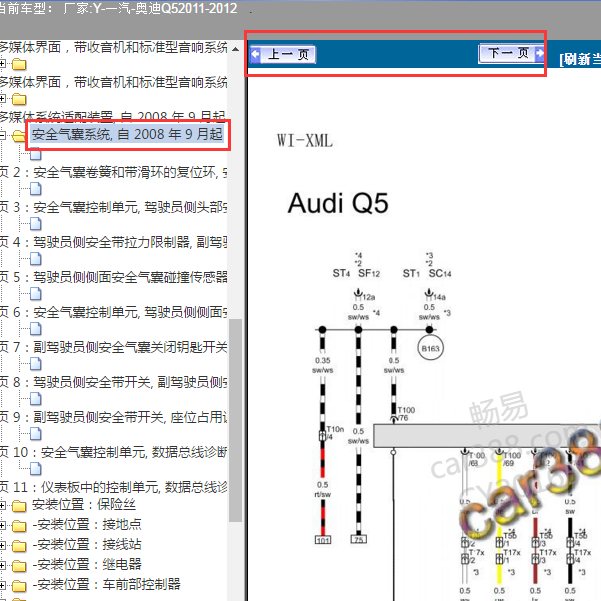The image size is (601, 601).
Task: Click folder icon of 安装位置：保险丝
Action: pos(19,506)
